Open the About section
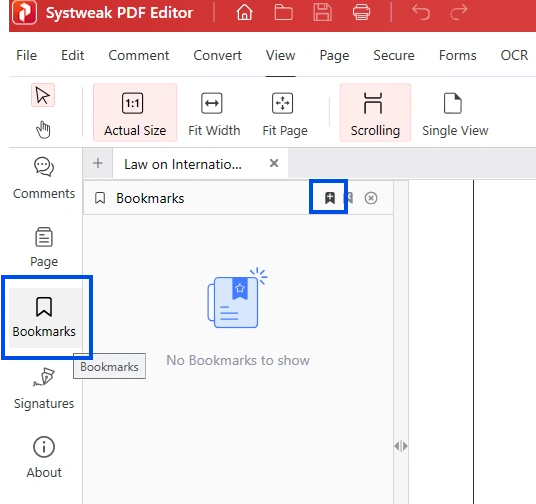536x504 pixels. click(x=44, y=457)
